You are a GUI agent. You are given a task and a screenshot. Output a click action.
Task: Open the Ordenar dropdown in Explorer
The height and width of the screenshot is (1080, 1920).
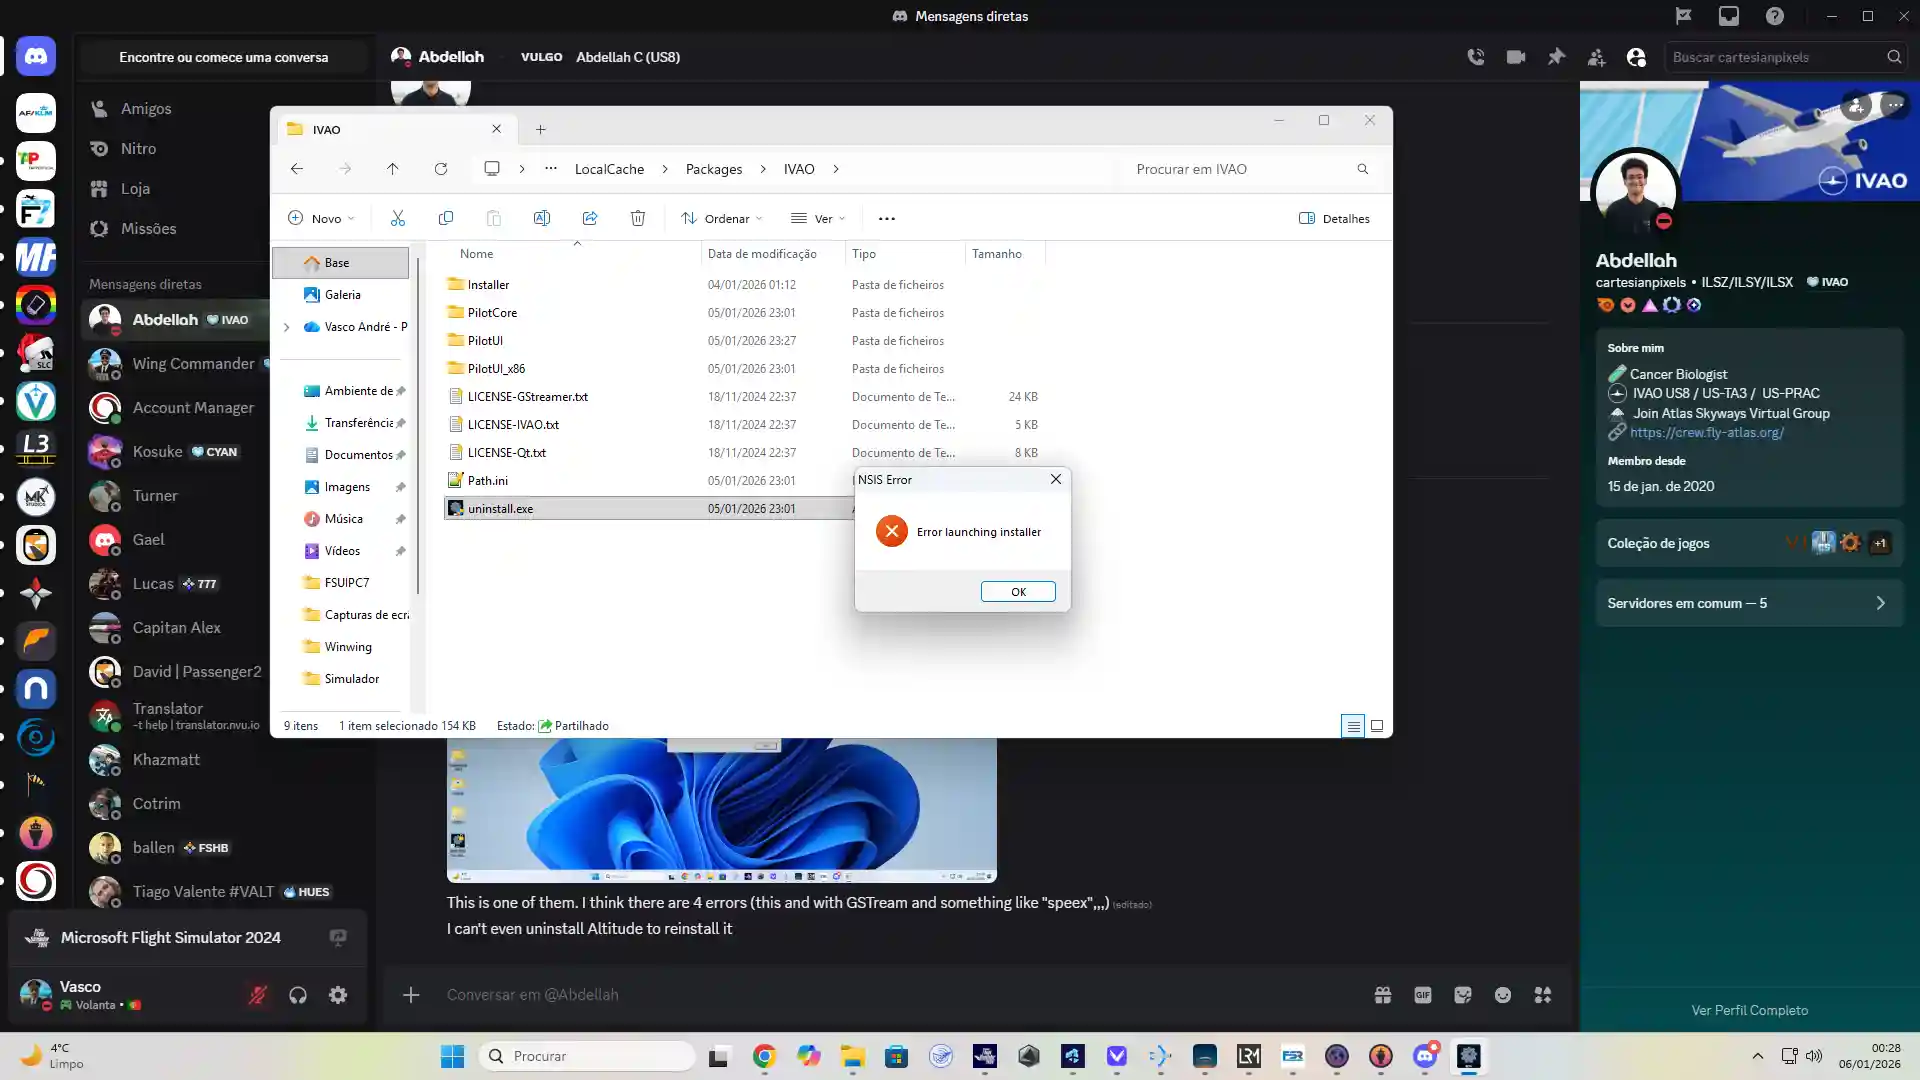point(721,218)
